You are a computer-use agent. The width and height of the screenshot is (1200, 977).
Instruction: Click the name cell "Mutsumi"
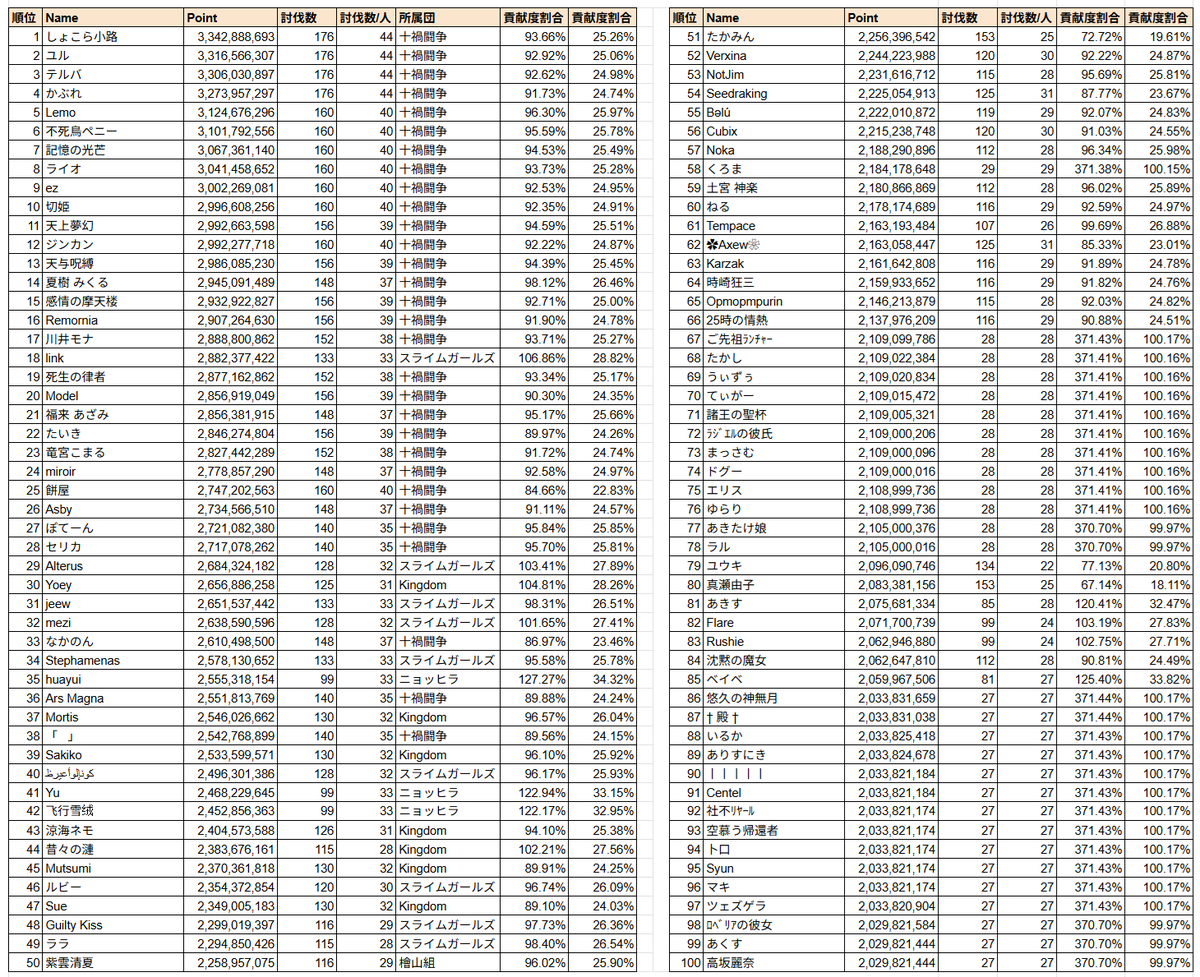113,868
